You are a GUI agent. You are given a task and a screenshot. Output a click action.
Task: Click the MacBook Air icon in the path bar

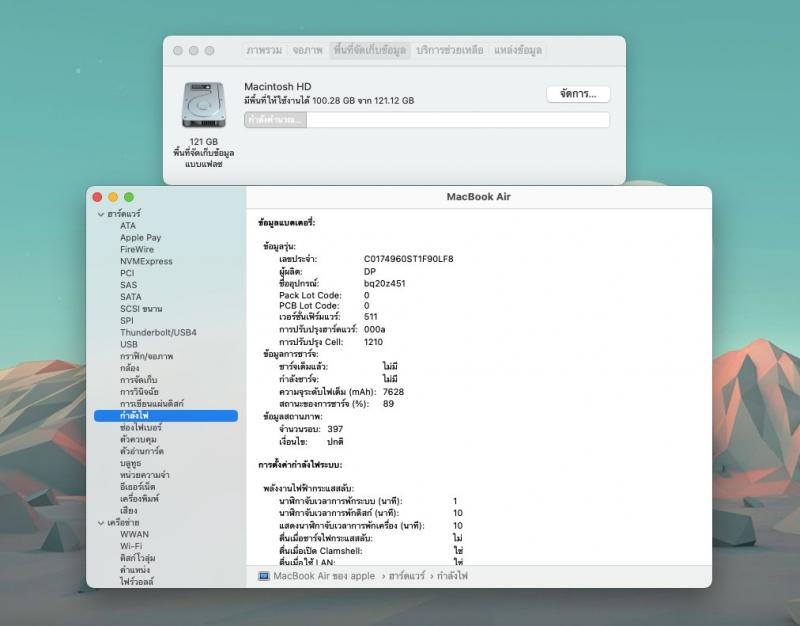coord(264,576)
